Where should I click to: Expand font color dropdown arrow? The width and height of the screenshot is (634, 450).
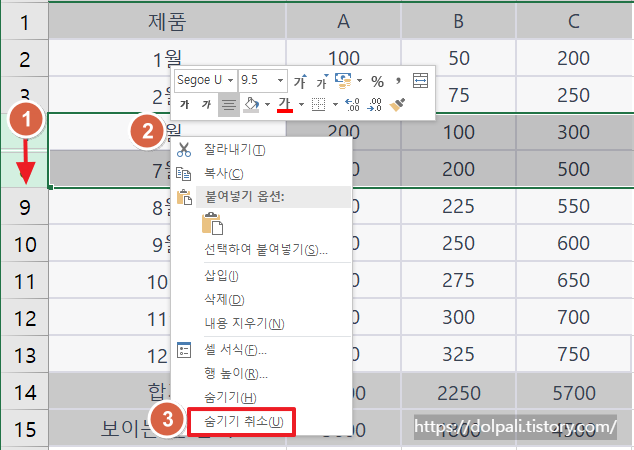click(x=301, y=104)
